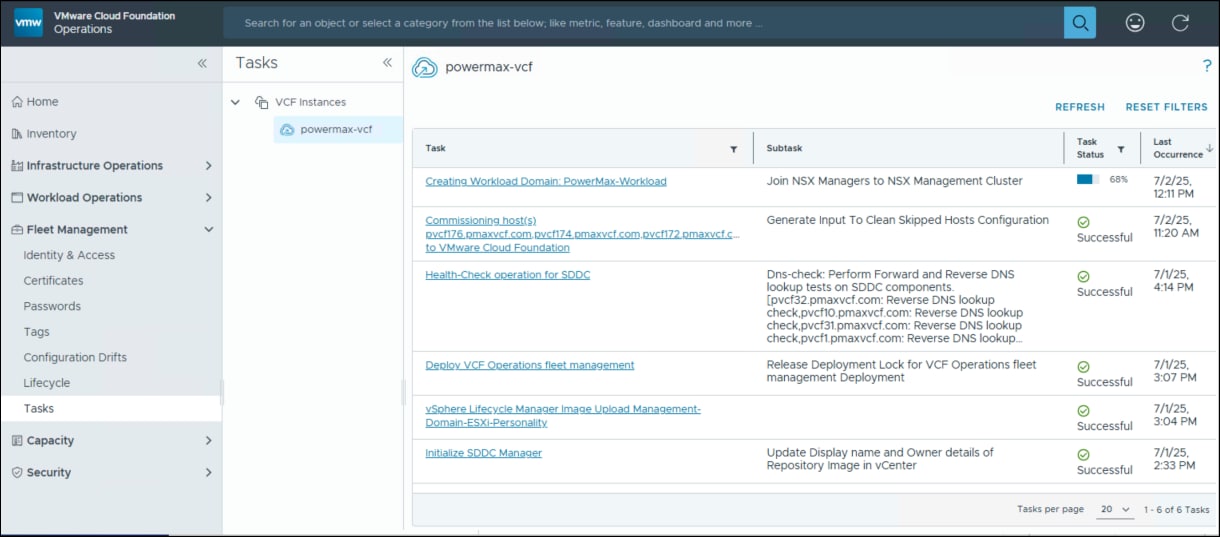The image size is (1220, 537).
Task: Click success checkmark for Health-Check row
Action: [1083, 277]
